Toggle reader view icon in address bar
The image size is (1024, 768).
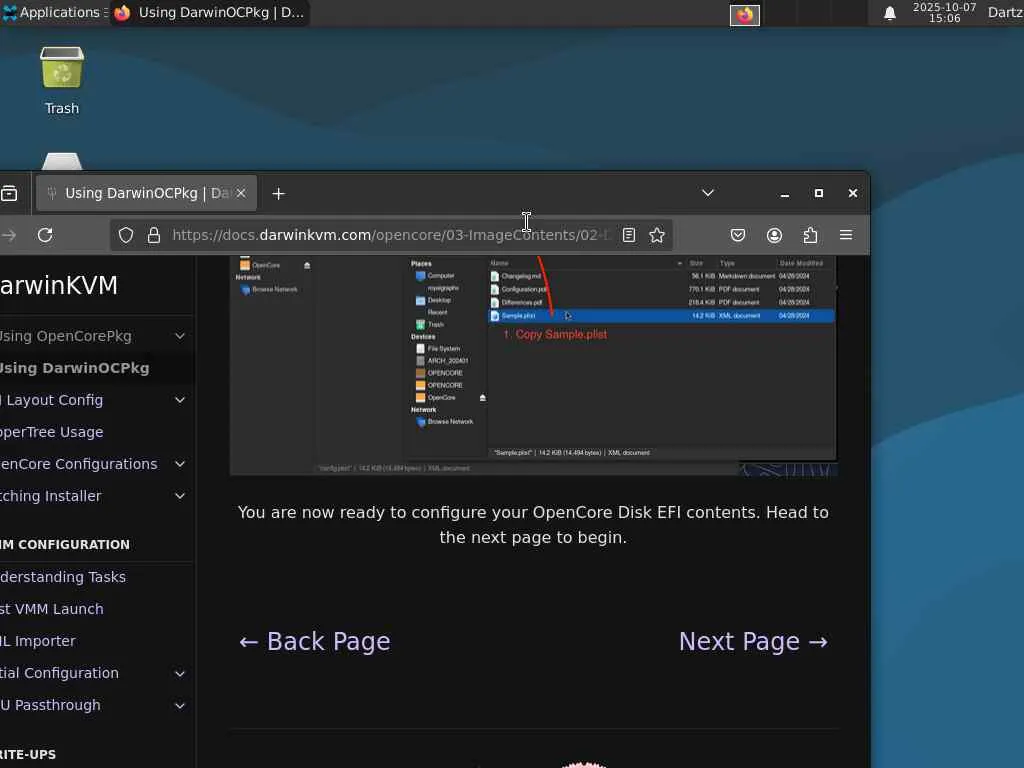pos(629,235)
